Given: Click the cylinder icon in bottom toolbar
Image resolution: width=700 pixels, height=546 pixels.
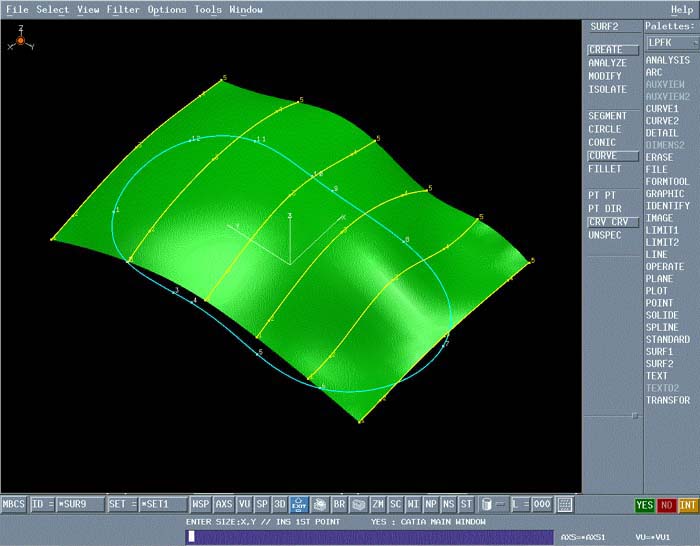Looking at the screenshot, I should coord(486,504).
